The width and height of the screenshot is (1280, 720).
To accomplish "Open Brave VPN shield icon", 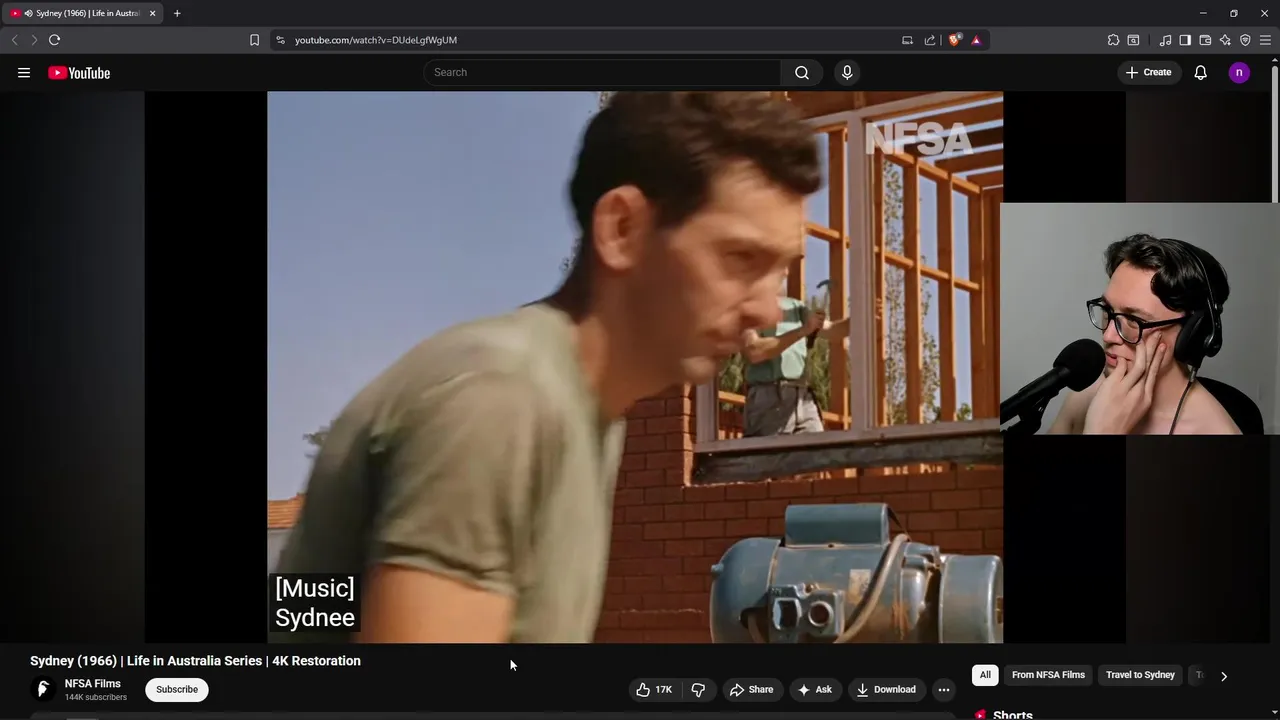I will coord(1245,40).
